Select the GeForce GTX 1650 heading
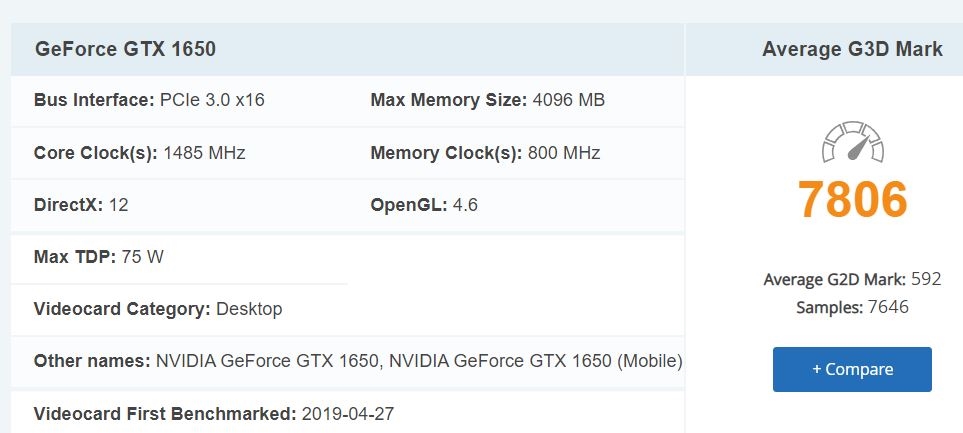The height and width of the screenshot is (433, 963). click(125, 49)
